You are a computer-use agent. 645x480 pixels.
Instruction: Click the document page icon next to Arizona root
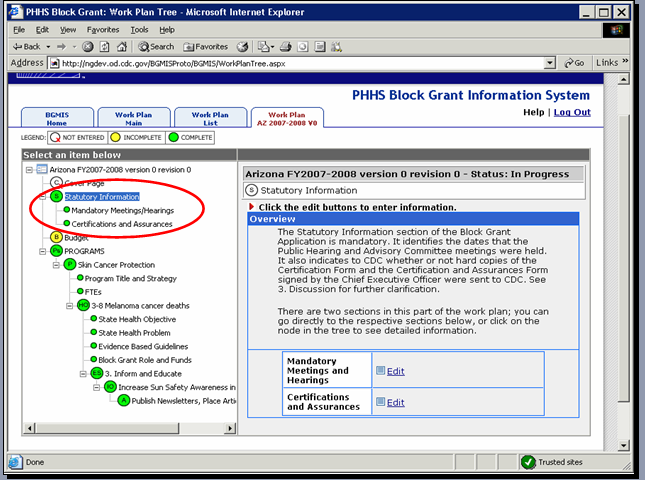[x=42, y=169]
